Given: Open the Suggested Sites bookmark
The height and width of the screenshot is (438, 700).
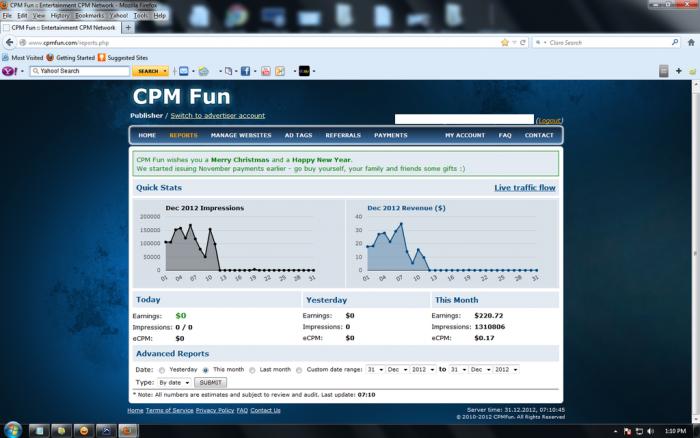Looking at the screenshot, I should point(123,58).
